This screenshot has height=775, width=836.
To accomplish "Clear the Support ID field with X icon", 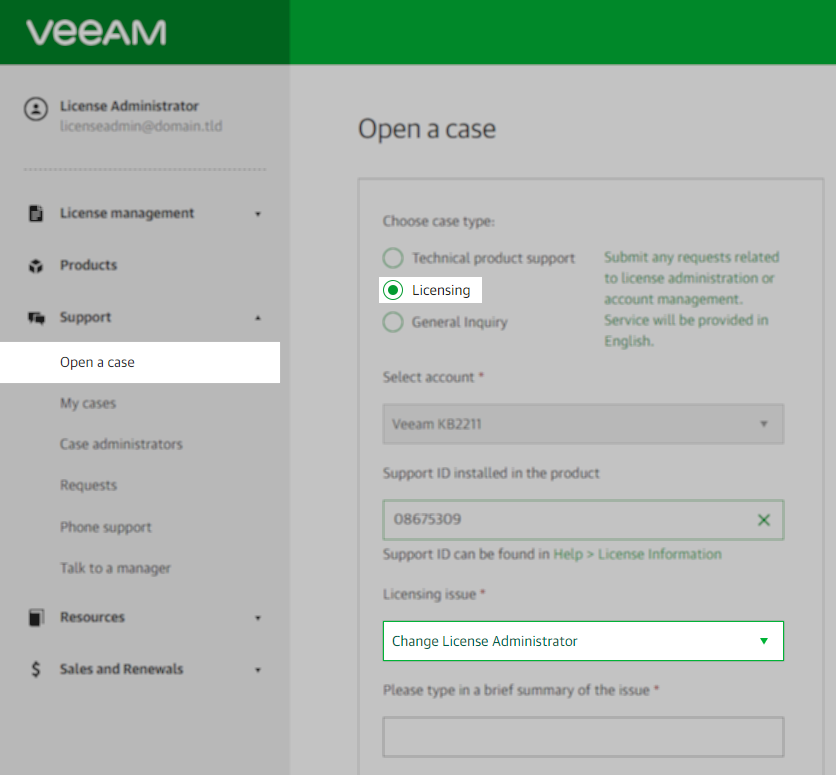I will (763, 520).
